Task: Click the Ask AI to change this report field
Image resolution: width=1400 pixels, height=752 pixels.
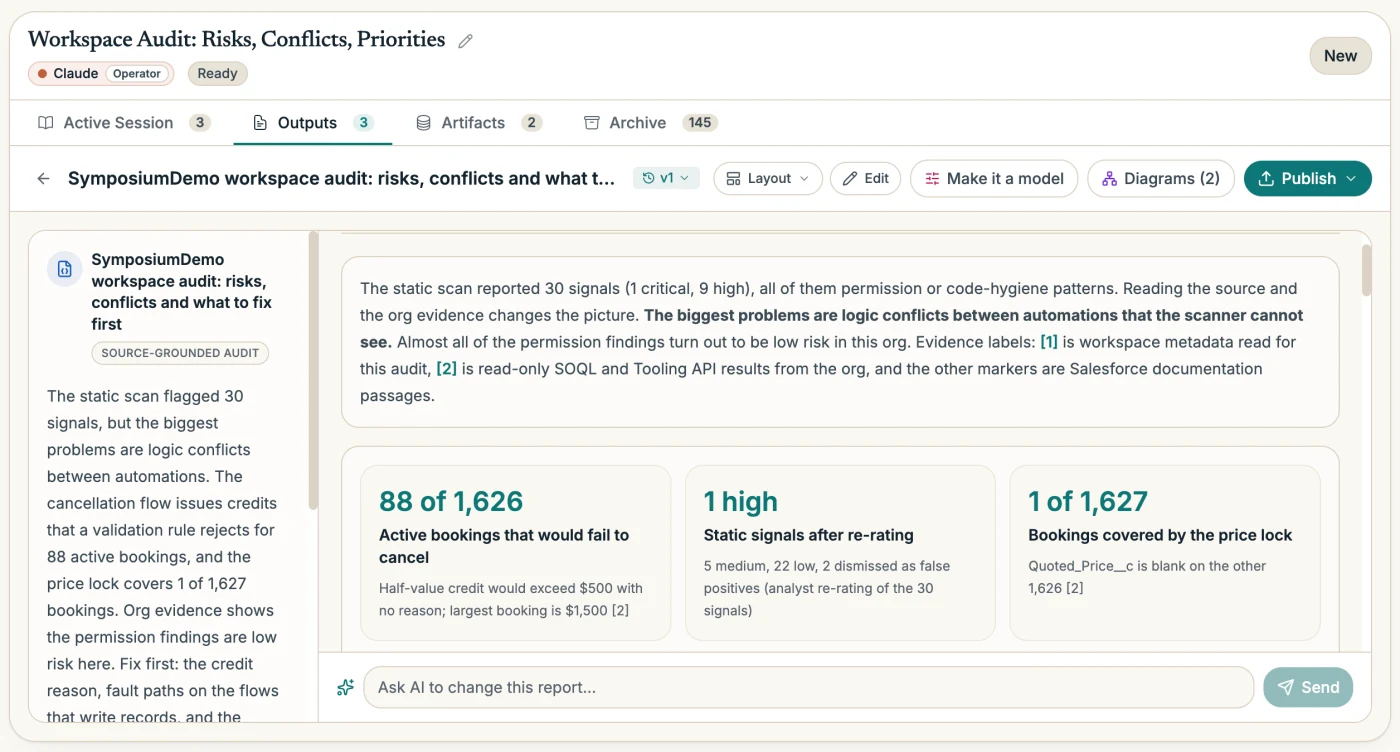Action: click(808, 687)
